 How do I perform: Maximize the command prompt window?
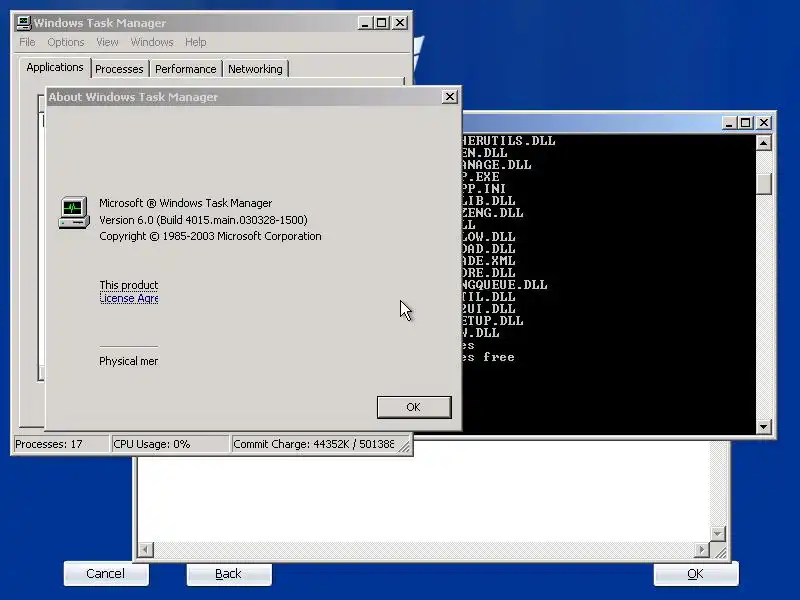746,123
